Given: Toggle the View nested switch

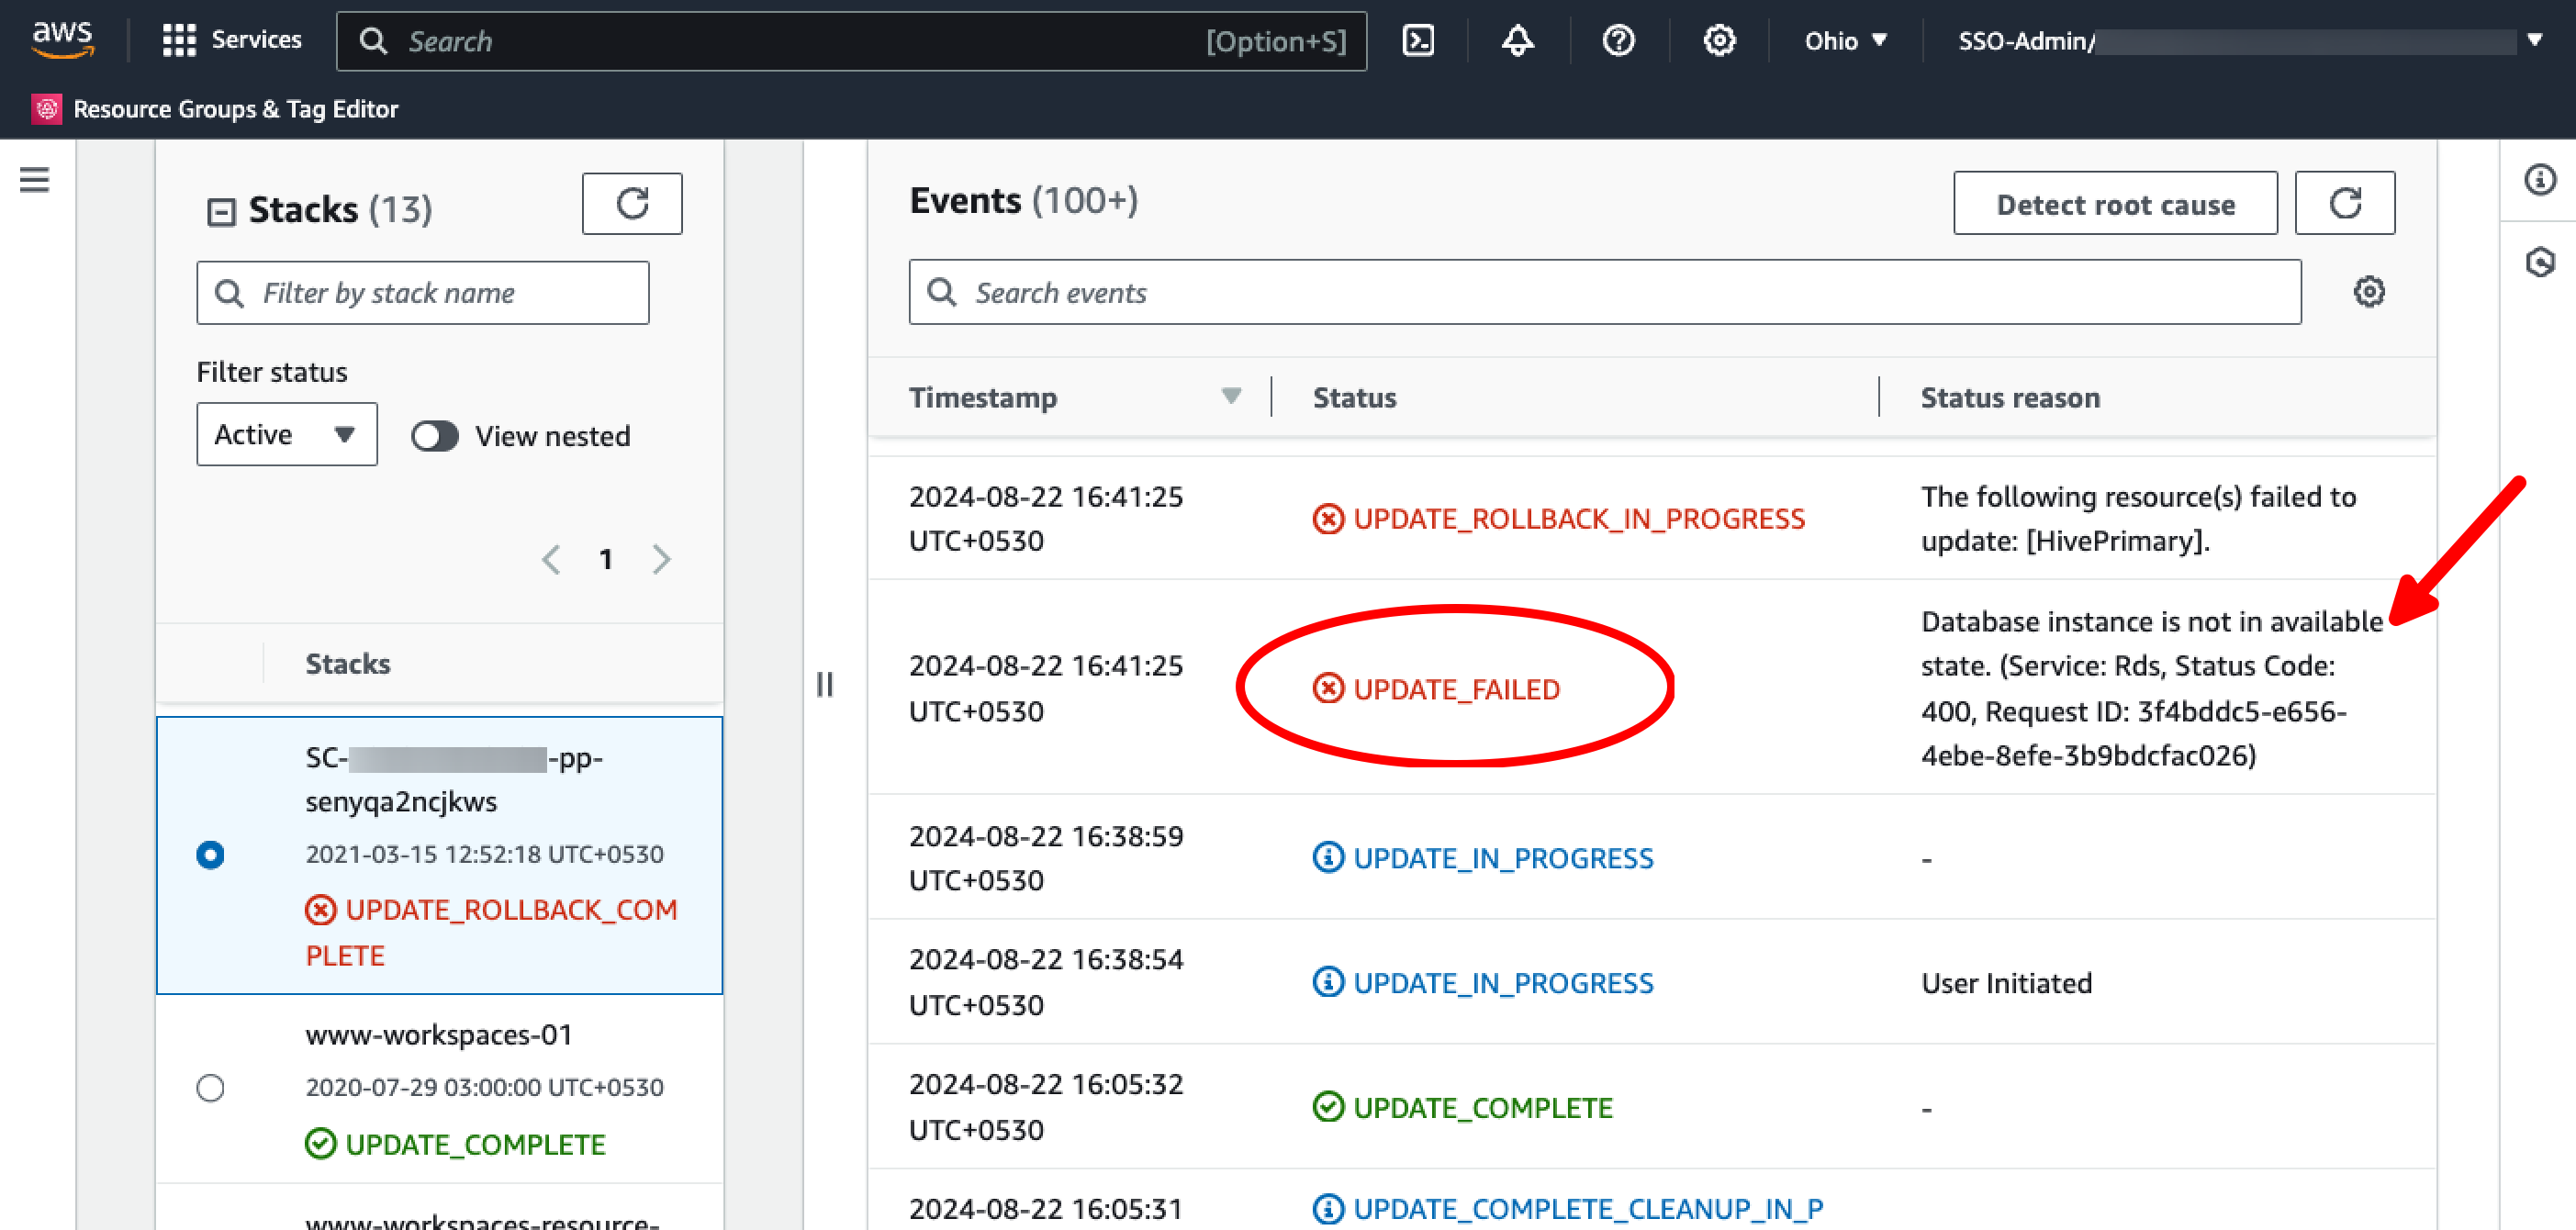Looking at the screenshot, I should pos(435,436).
